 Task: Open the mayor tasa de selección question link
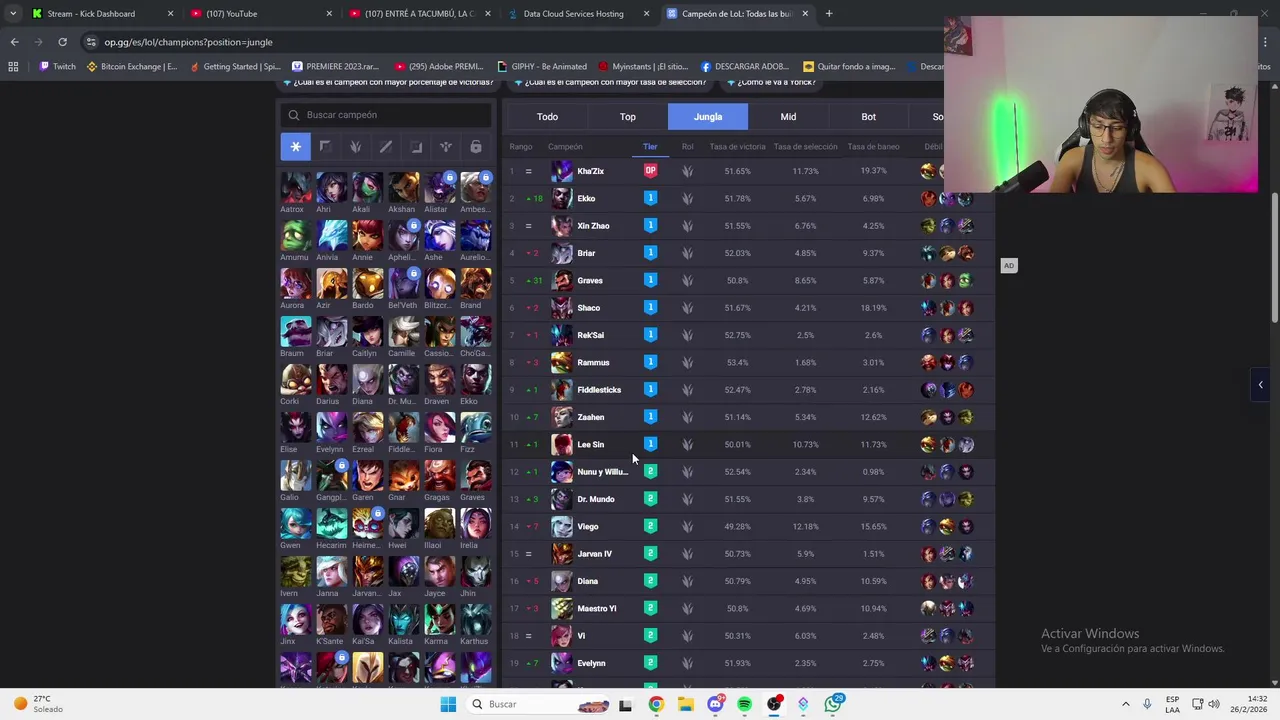coord(611,82)
